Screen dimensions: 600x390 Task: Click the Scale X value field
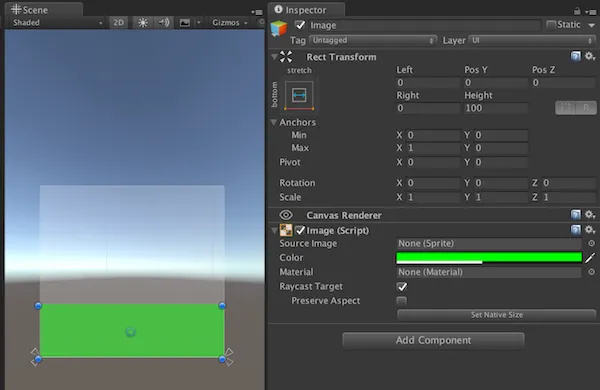point(433,197)
